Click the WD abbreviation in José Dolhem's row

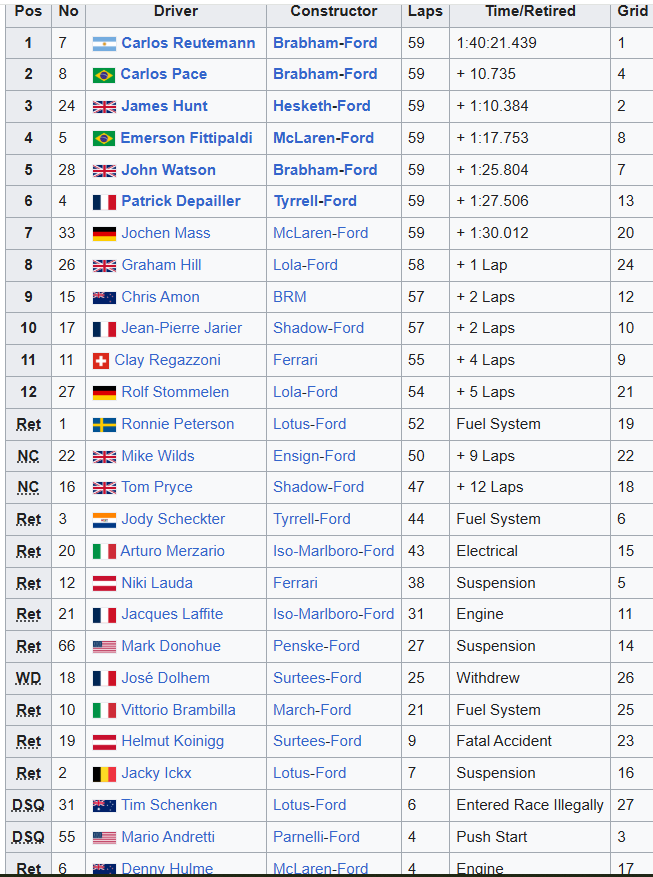tap(28, 678)
